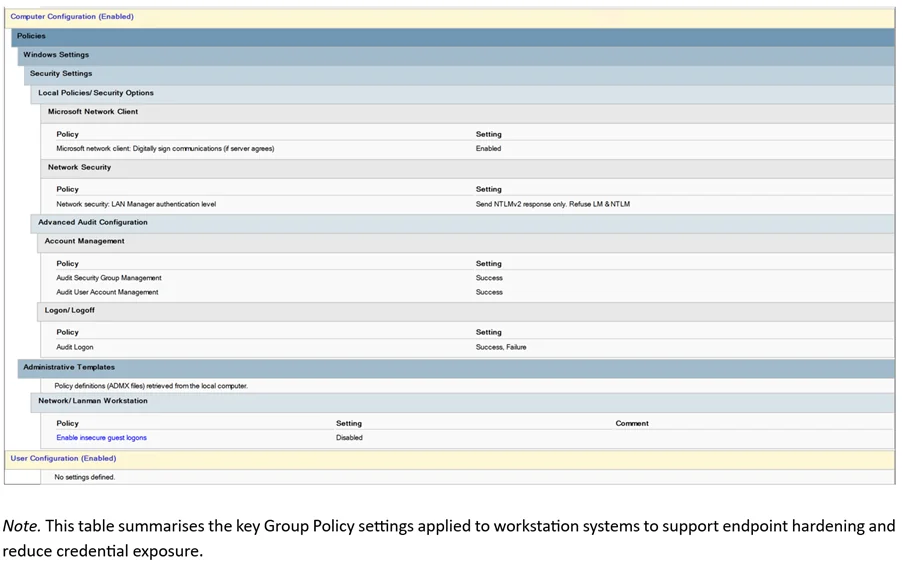Viewport: 903px width, 564px height.
Task: Click the Enabled setting for network client
Action: coord(488,149)
